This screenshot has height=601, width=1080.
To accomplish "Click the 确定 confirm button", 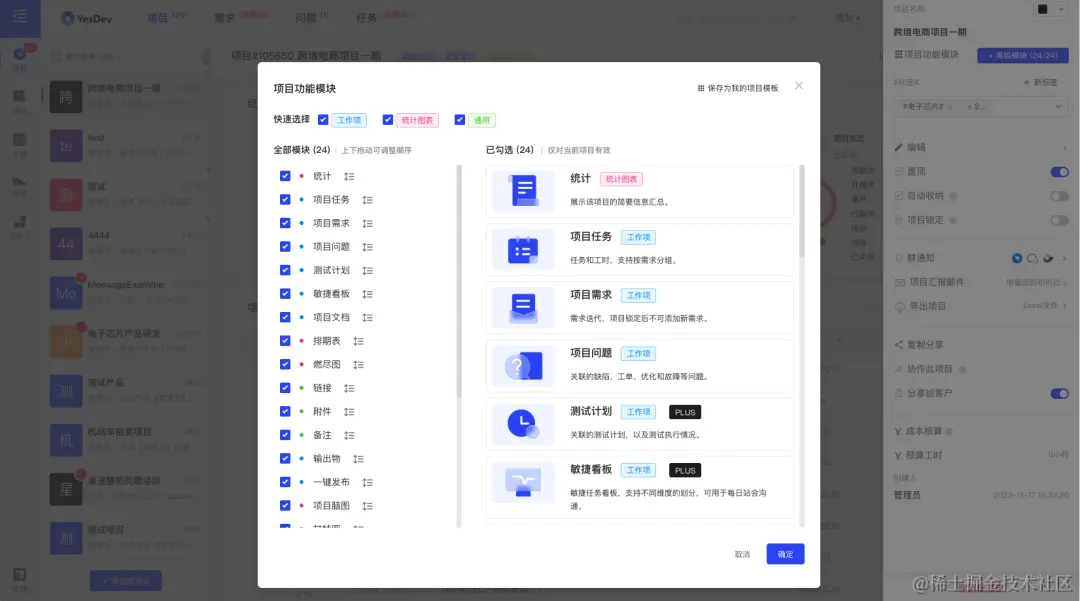I will tap(785, 554).
